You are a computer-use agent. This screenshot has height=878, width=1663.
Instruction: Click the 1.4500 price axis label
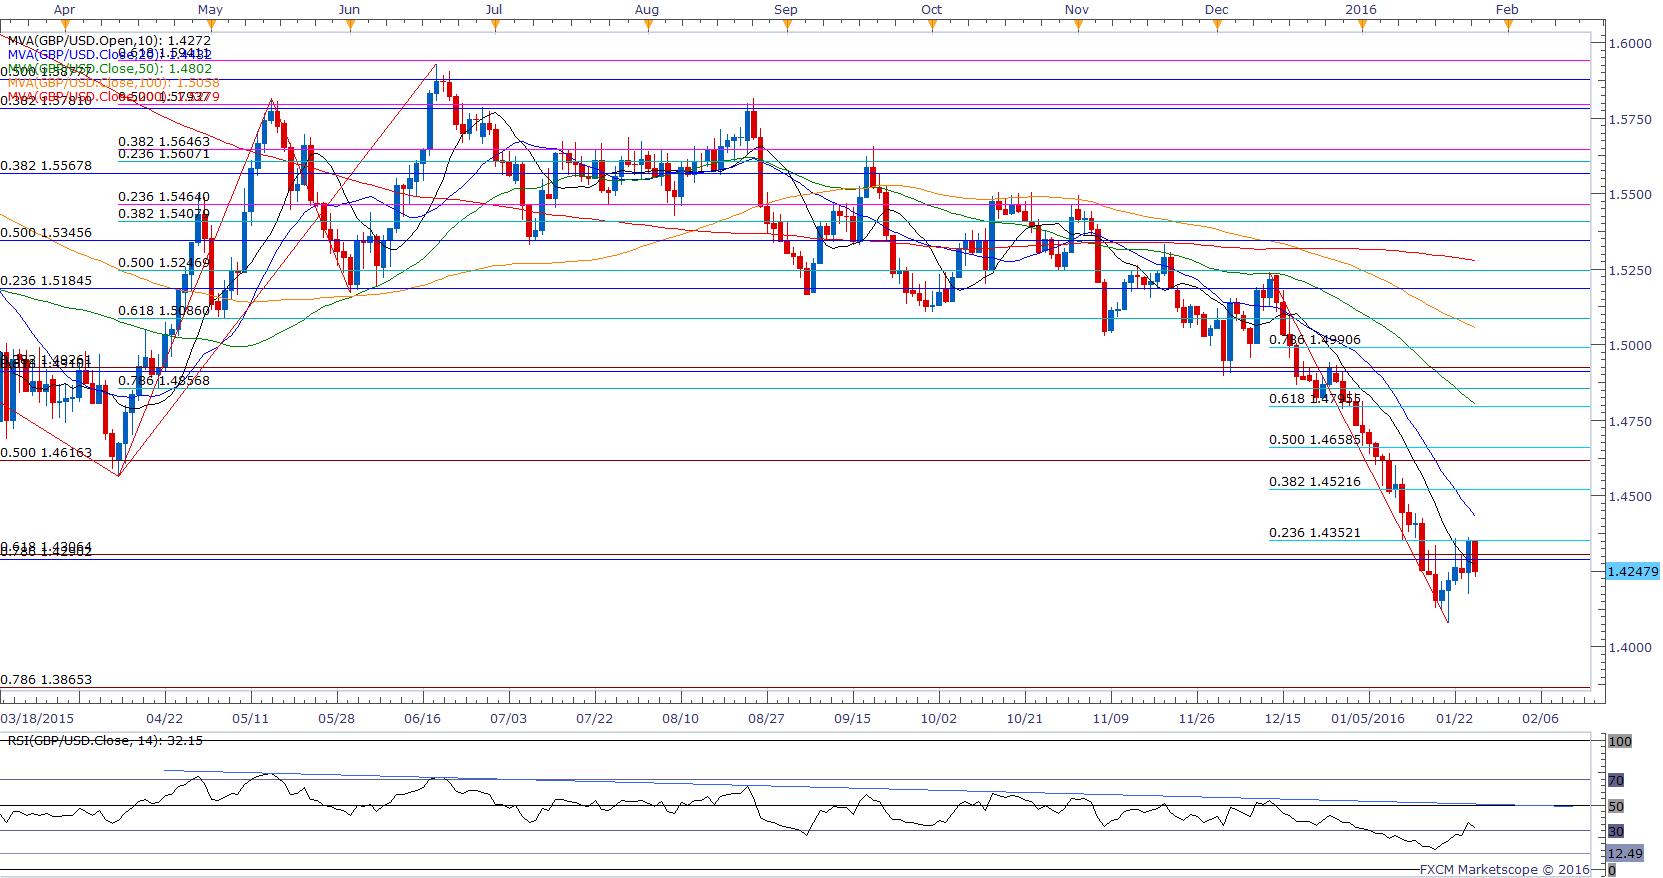[x=1630, y=497]
